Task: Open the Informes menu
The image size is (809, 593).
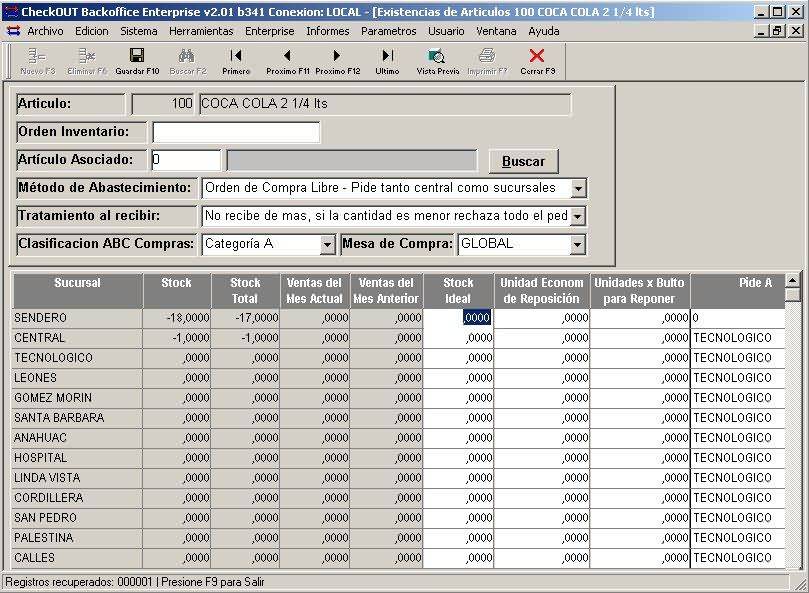Action: (x=328, y=31)
